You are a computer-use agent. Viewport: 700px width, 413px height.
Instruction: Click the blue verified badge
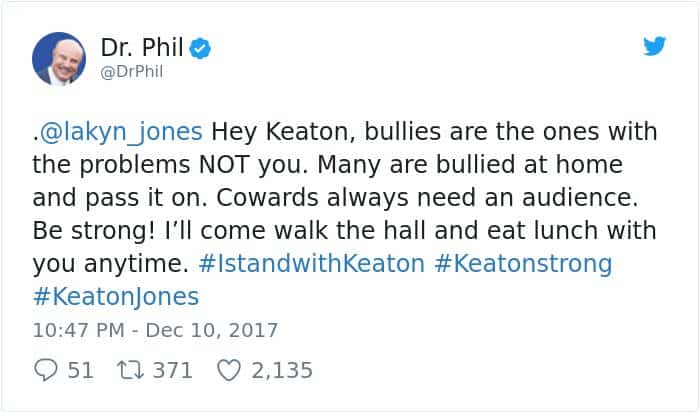pos(199,46)
